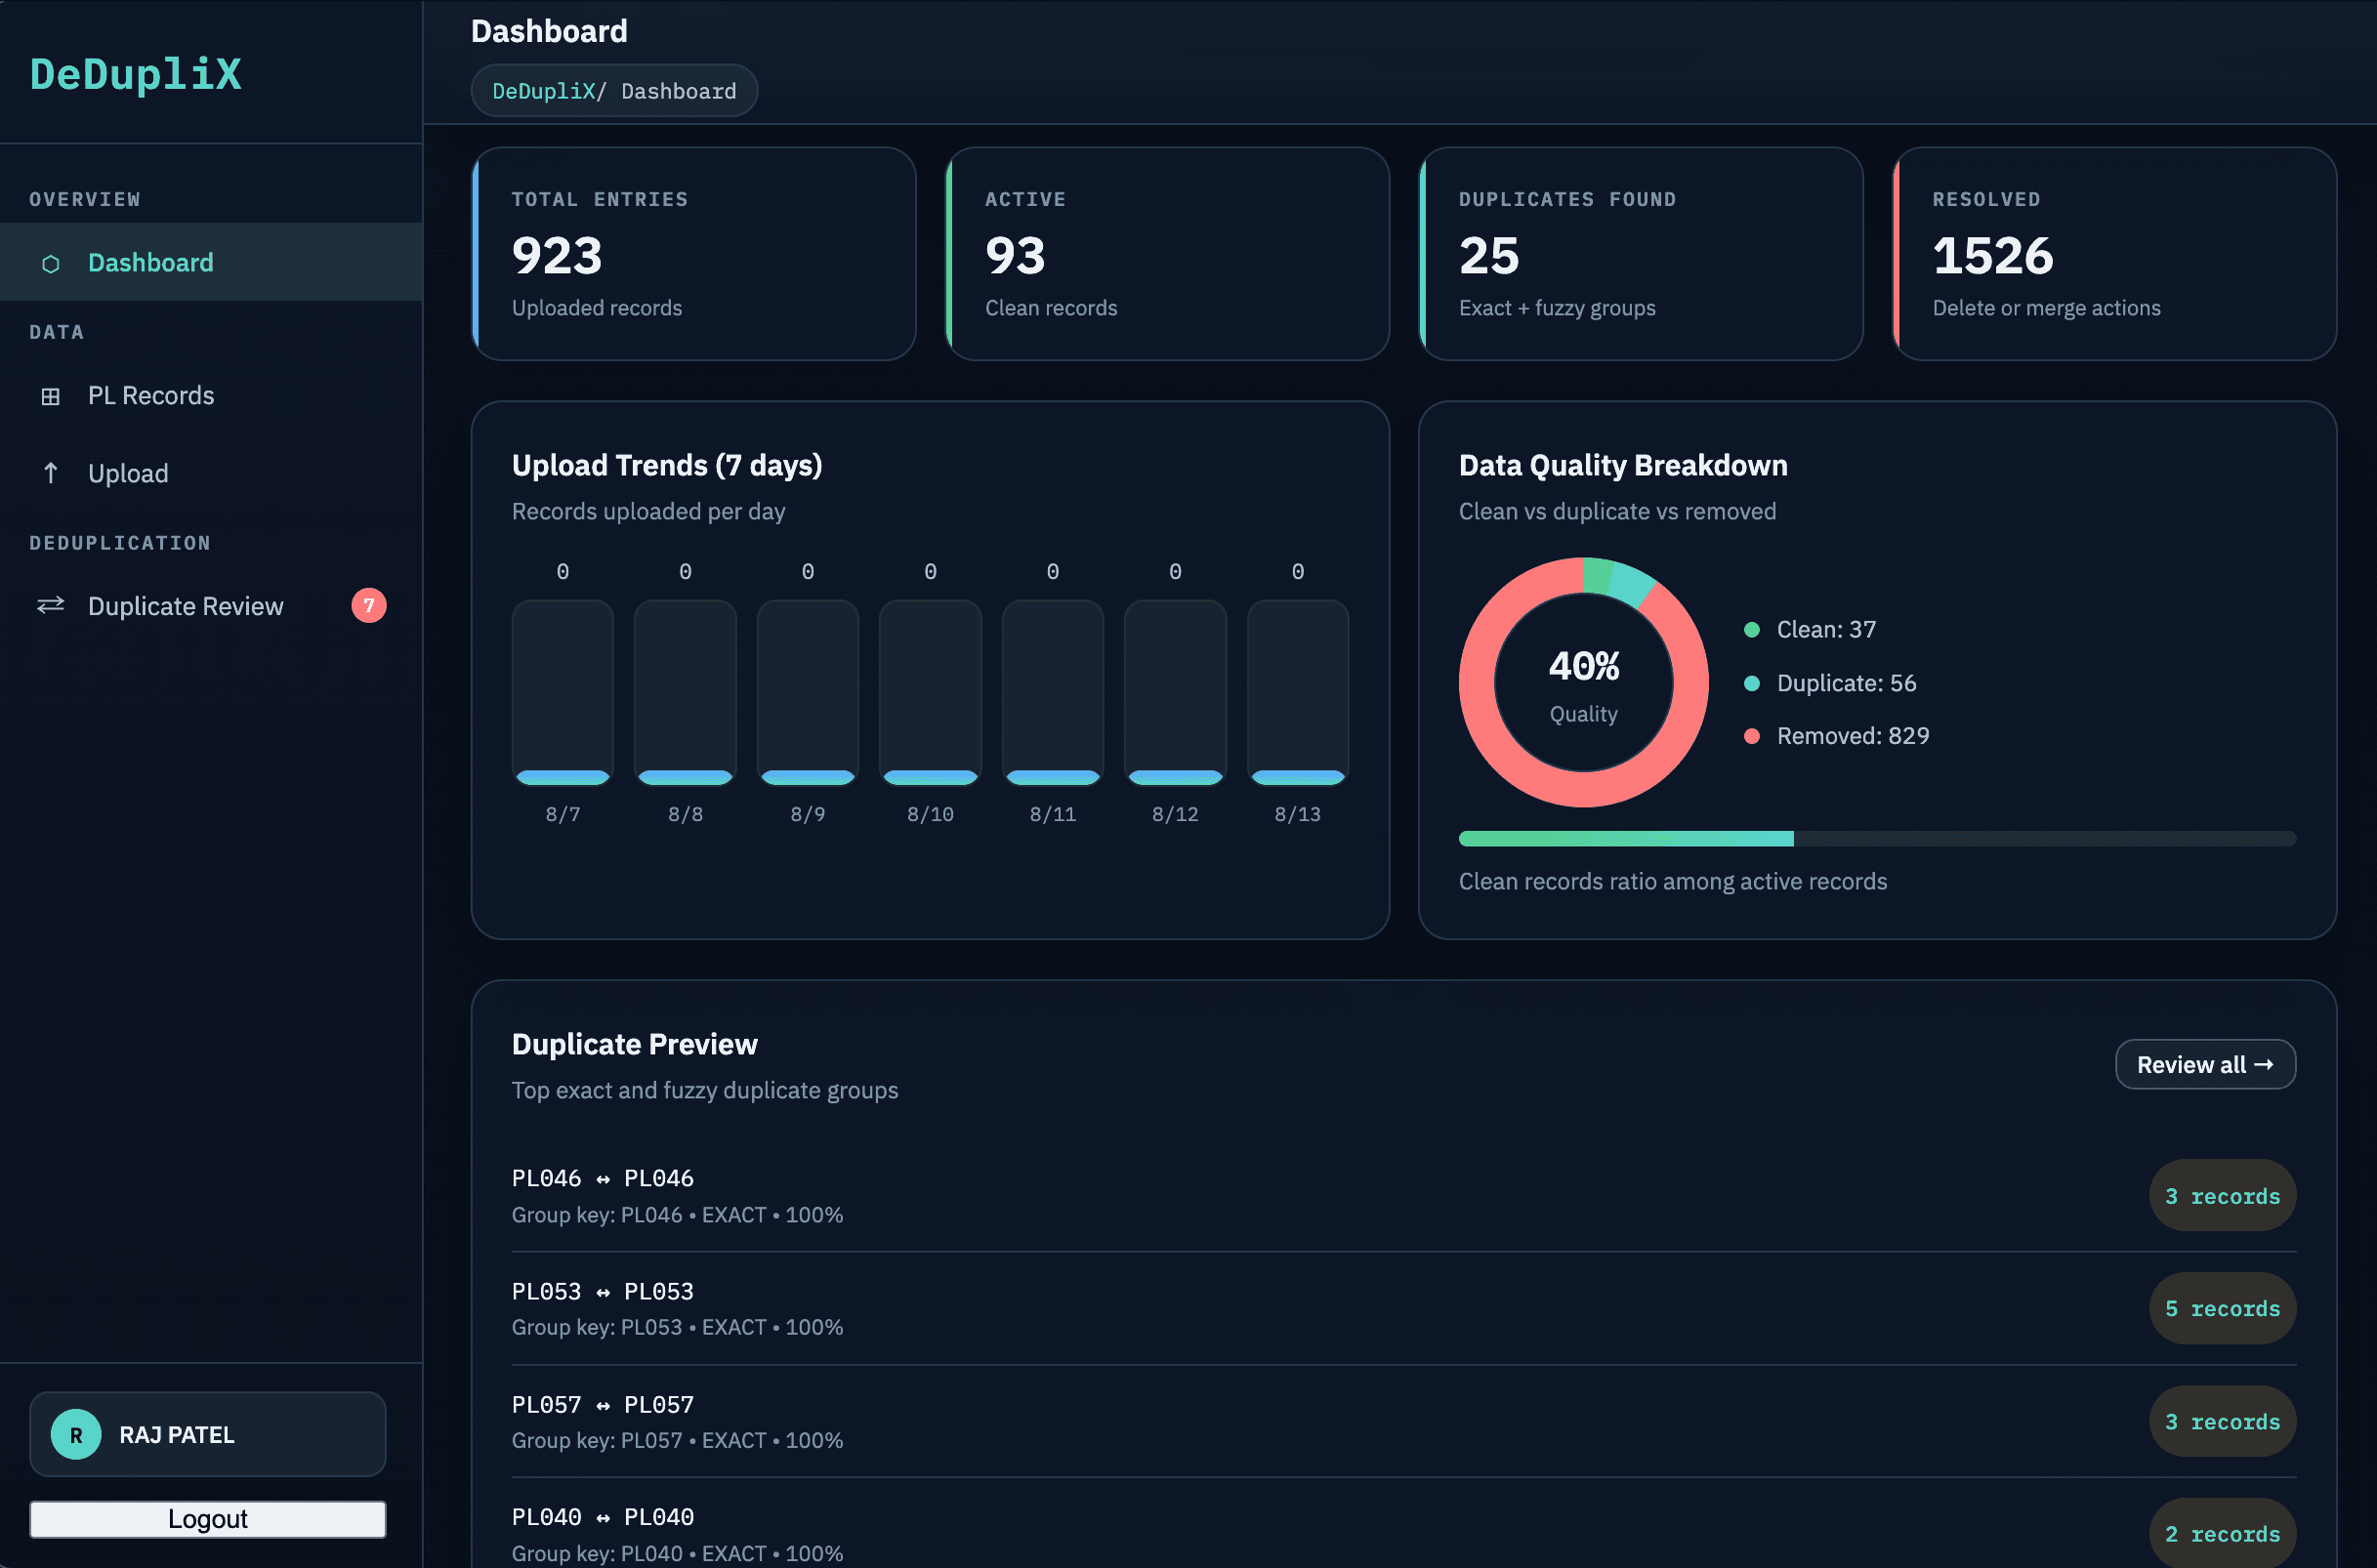Viewport: 2377px width, 1568px height.
Task: Open Duplicate Review in the sidebar
Action: (x=211, y=606)
